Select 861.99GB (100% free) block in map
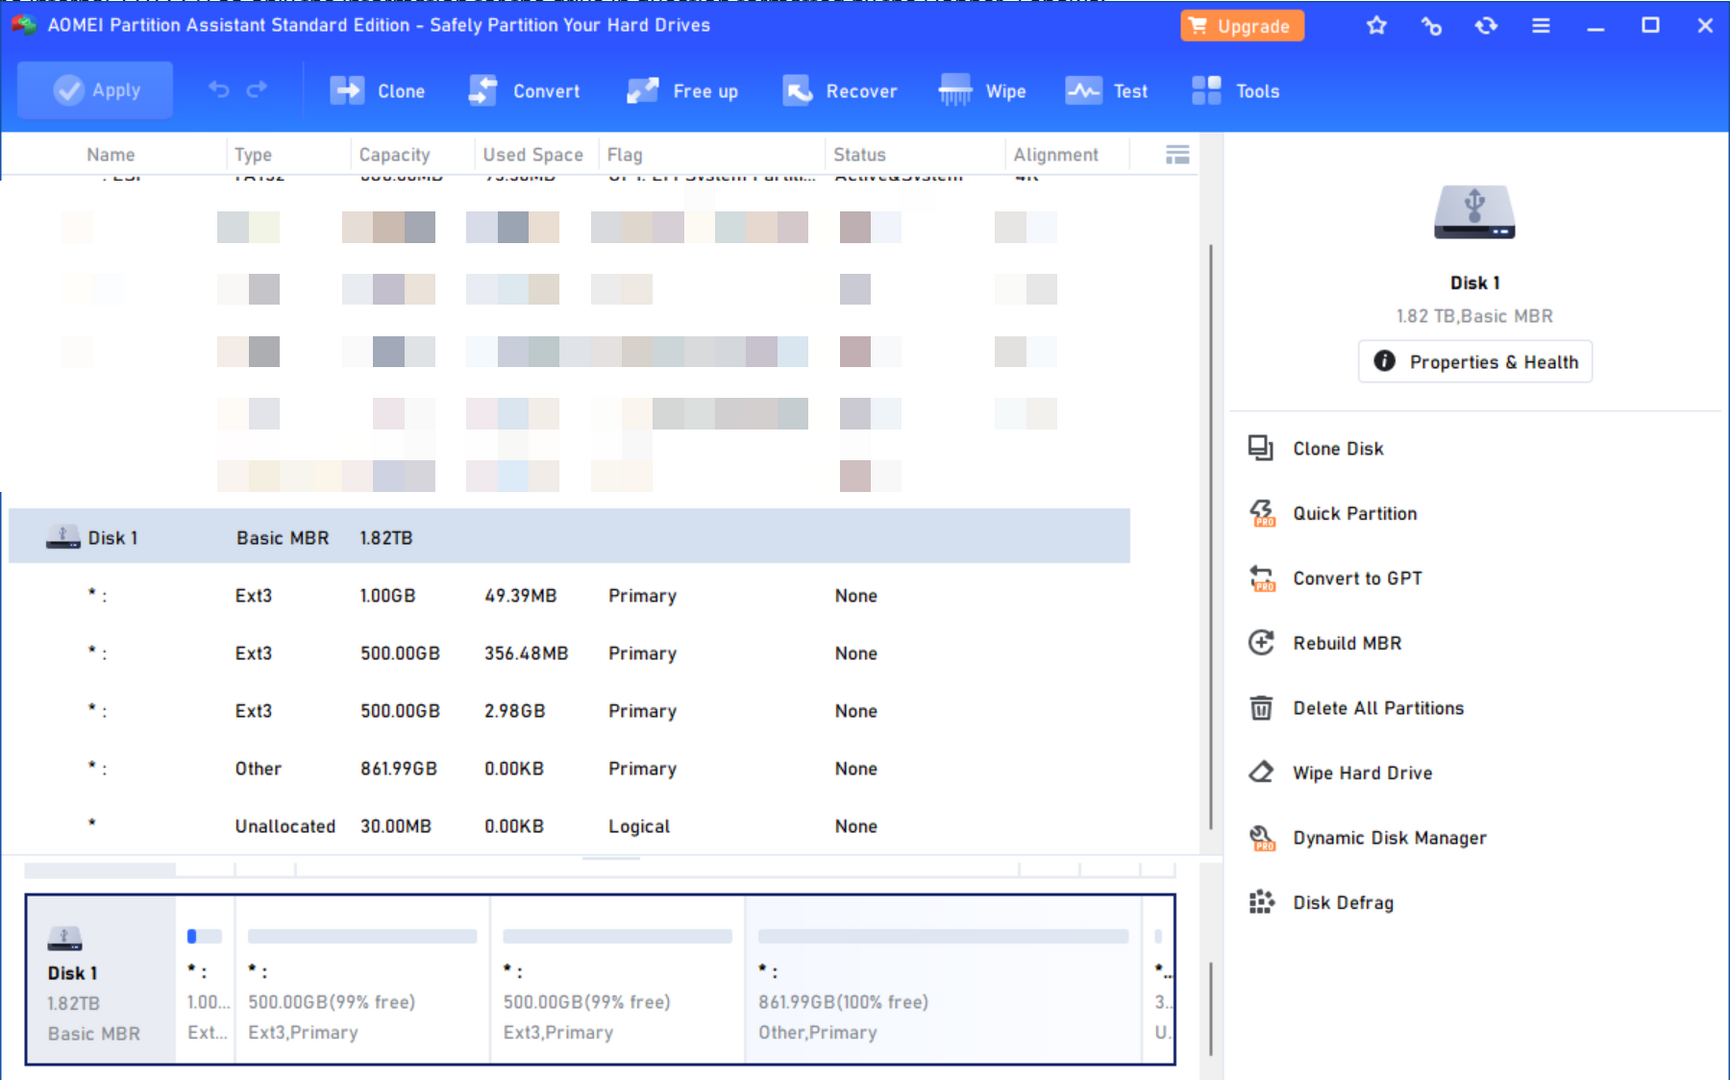Image resolution: width=1730 pixels, height=1080 pixels. (x=944, y=980)
